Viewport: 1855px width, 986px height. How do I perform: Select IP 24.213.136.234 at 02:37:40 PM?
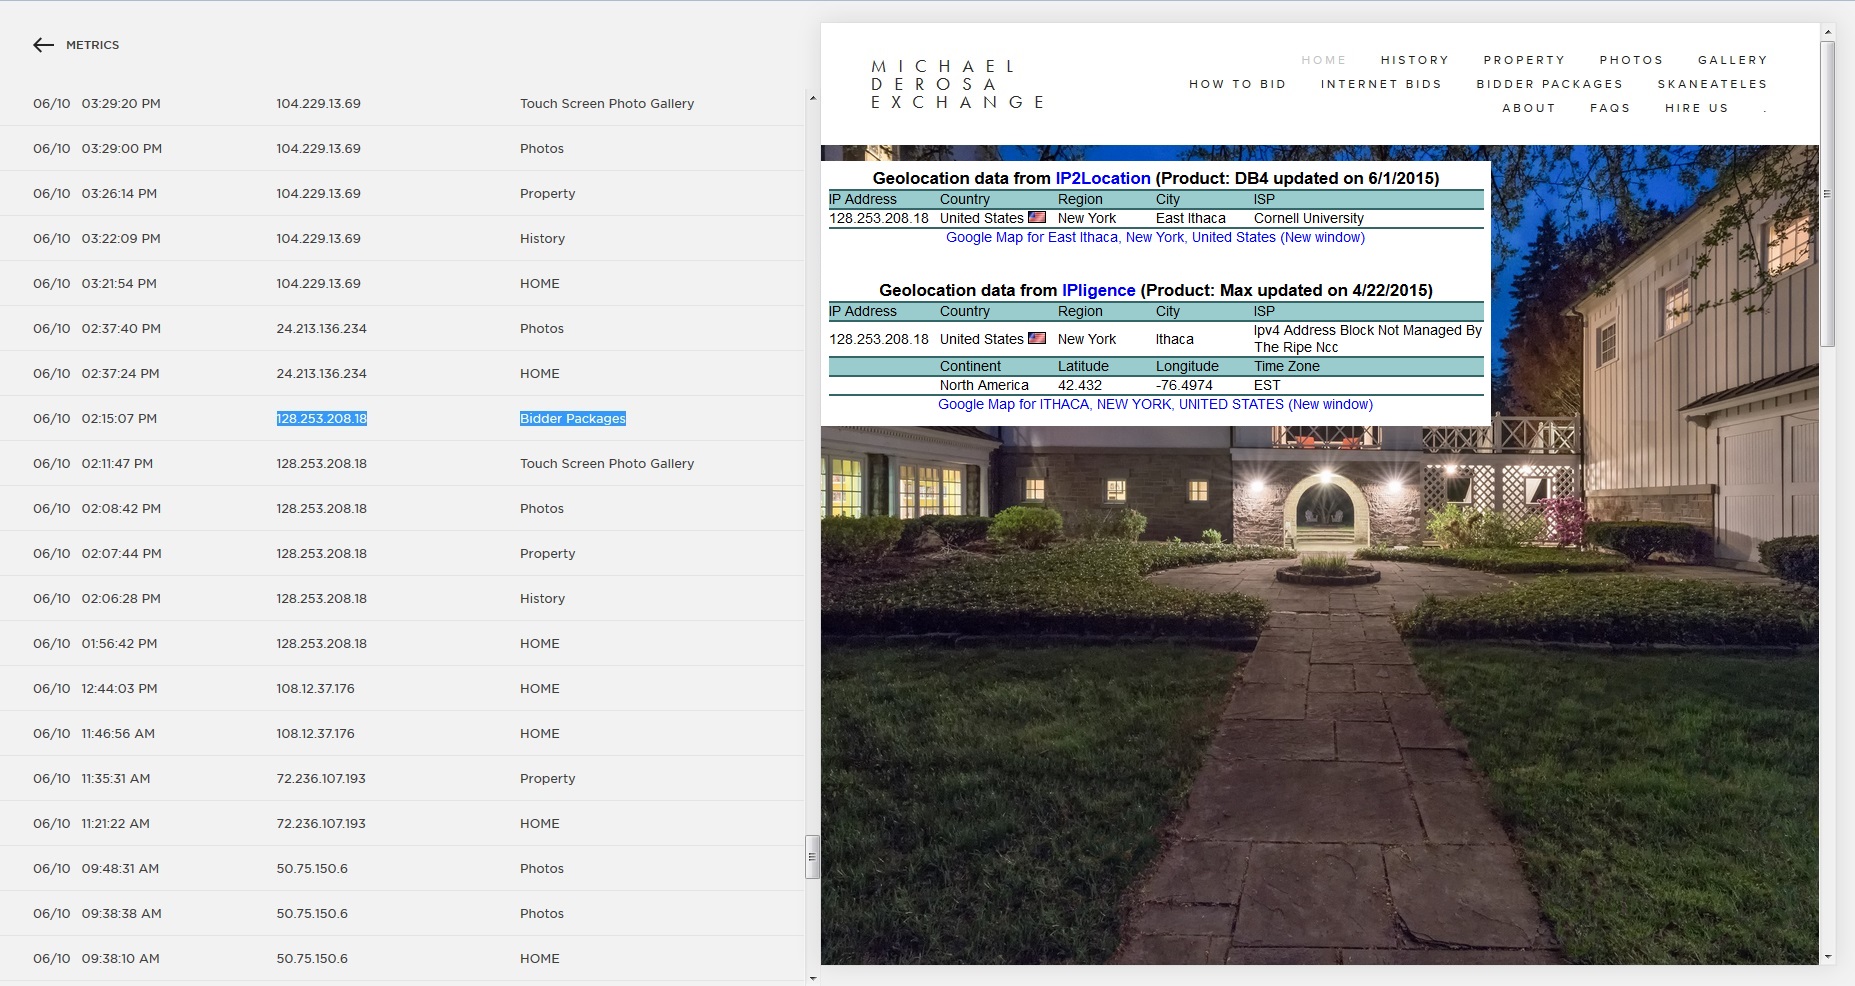click(321, 328)
